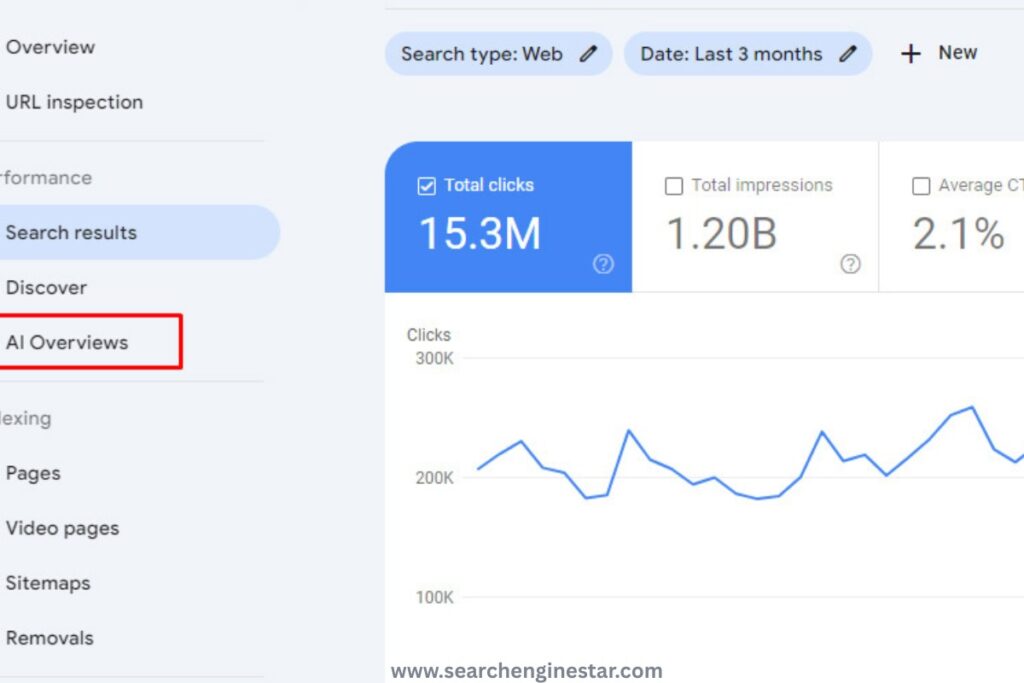This screenshot has width=1024, height=683.
Task: Select the Discover report in the sidebar
Action: pos(46,287)
